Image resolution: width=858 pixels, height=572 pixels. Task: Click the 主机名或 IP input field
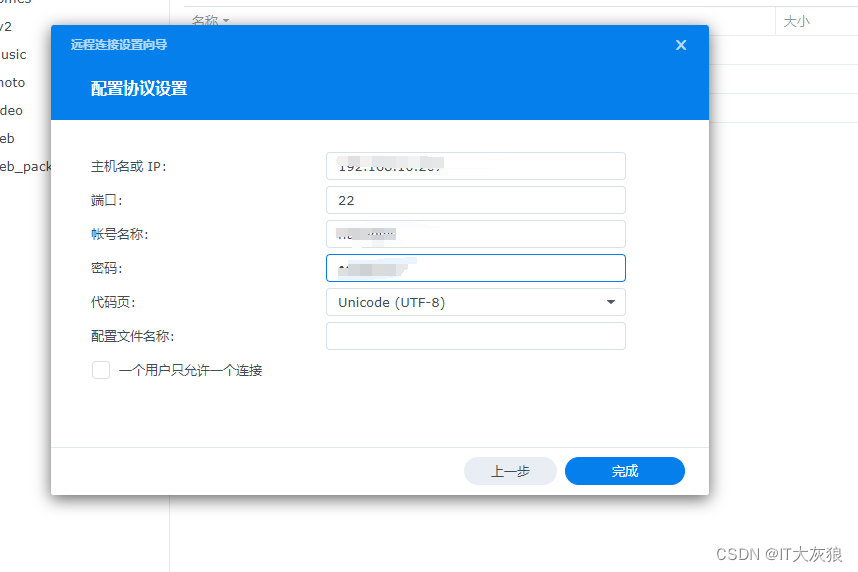click(x=476, y=166)
